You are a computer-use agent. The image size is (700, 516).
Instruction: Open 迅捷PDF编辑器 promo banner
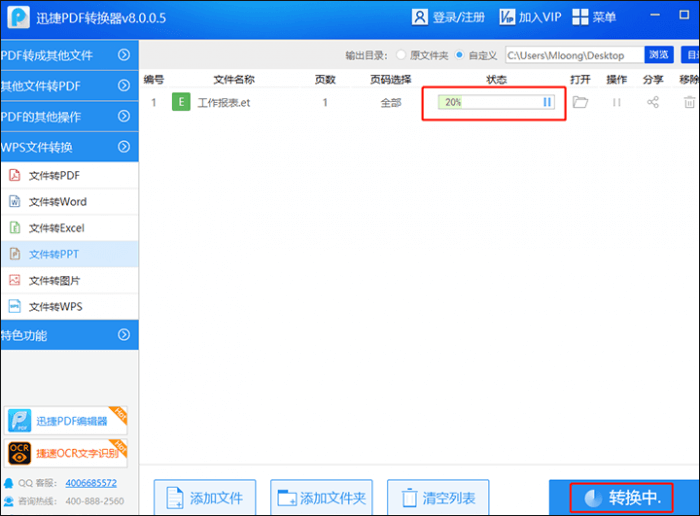66,421
